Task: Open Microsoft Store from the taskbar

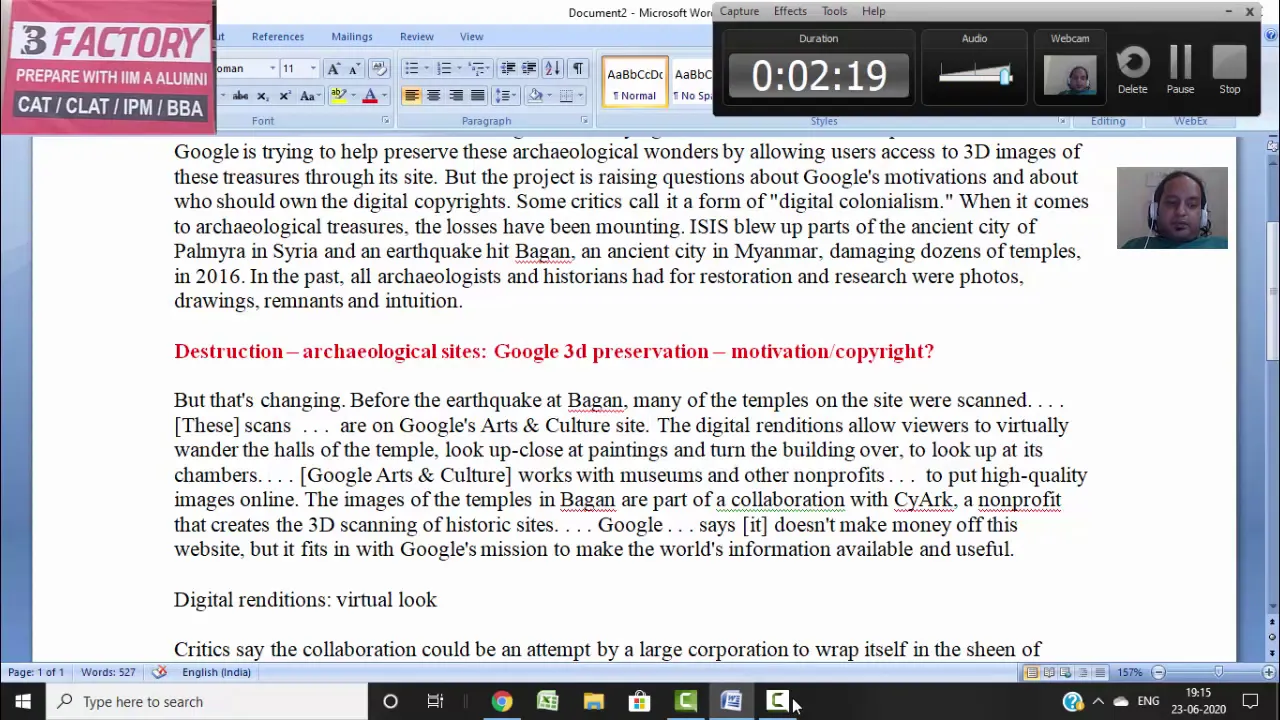Action: (x=640, y=701)
